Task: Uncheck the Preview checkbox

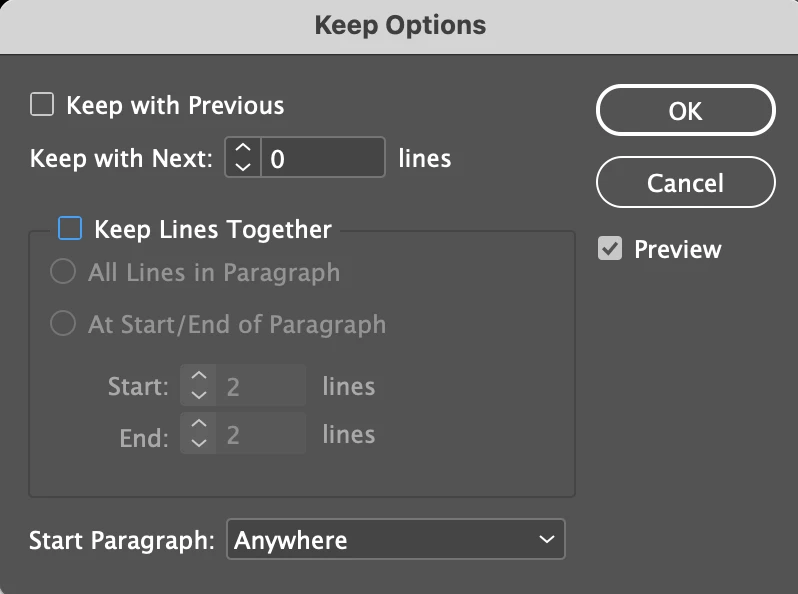Action: (x=610, y=249)
